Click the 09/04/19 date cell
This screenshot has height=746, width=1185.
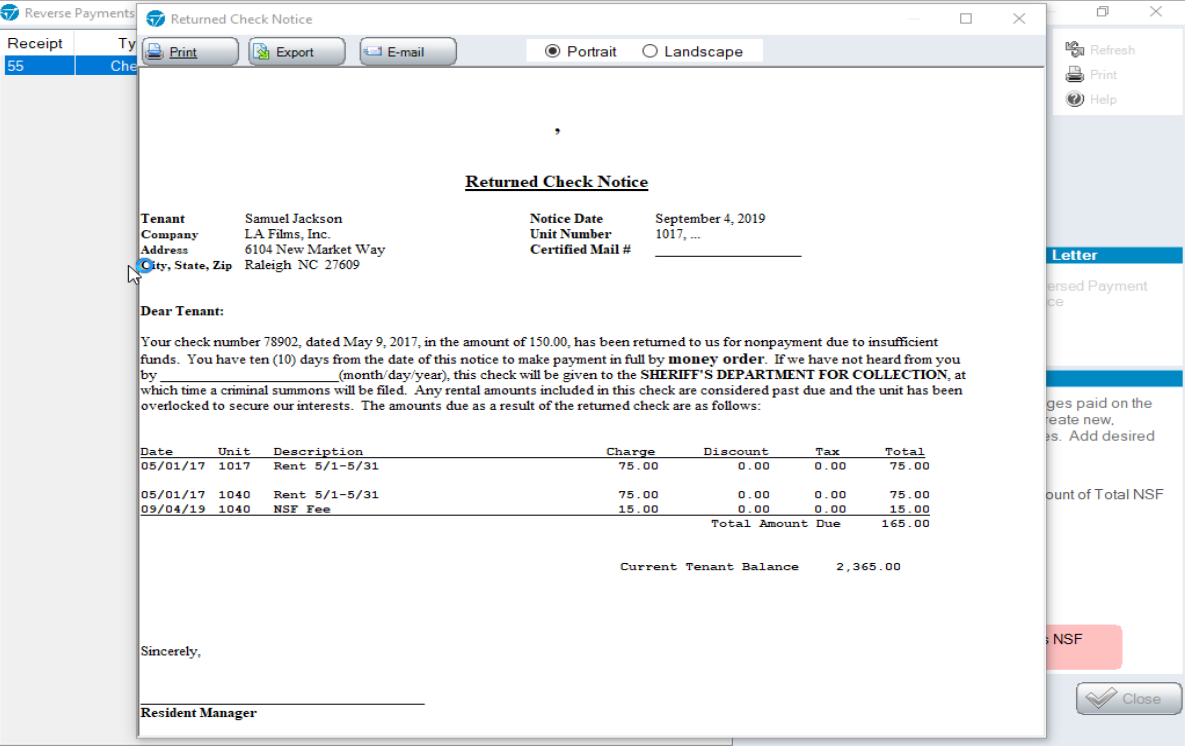click(173, 509)
